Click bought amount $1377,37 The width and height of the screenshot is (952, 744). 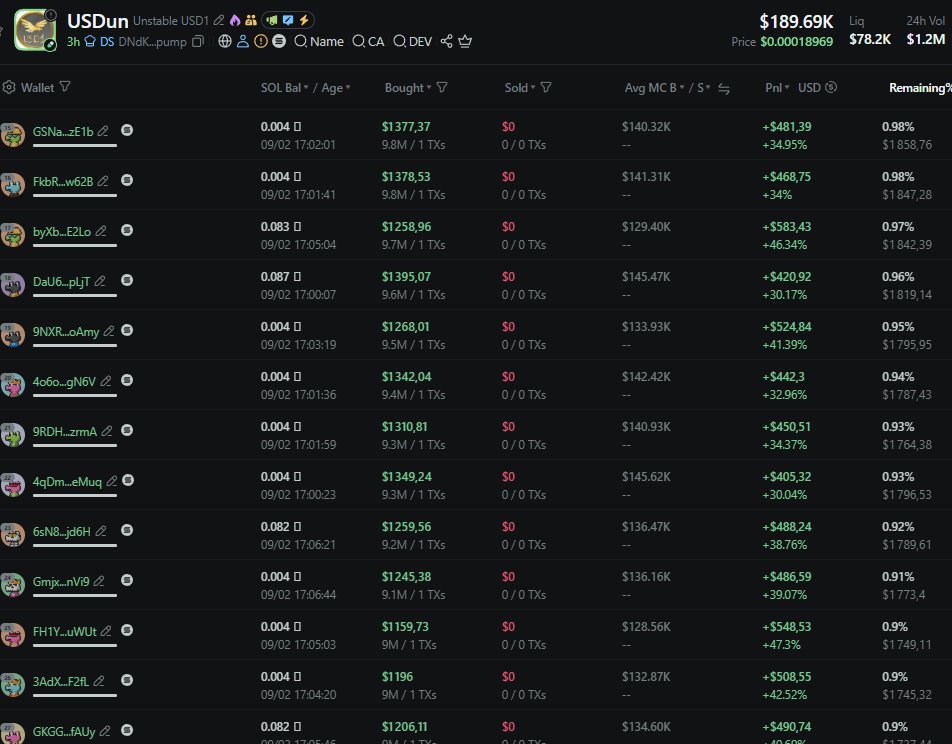click(406, 126)
